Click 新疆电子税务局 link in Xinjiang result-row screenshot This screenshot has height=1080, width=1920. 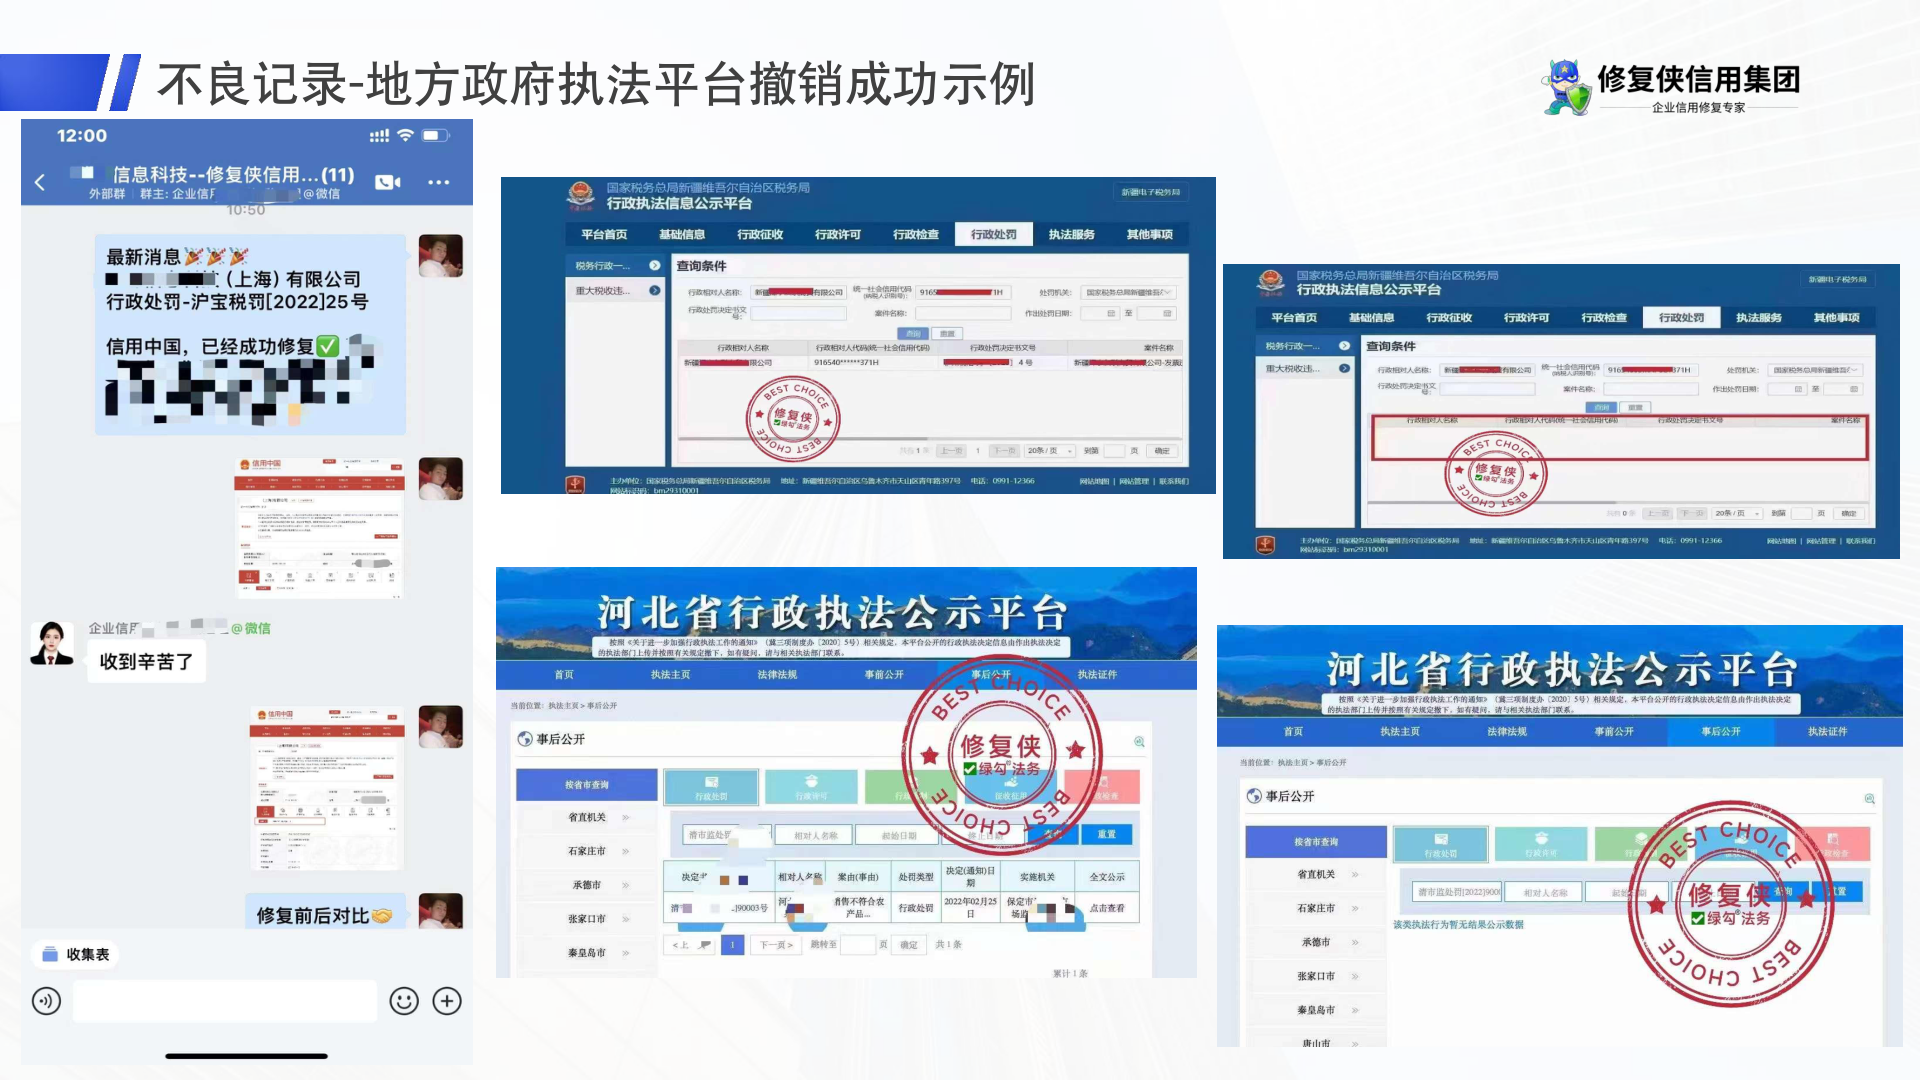click(1151, 192)
